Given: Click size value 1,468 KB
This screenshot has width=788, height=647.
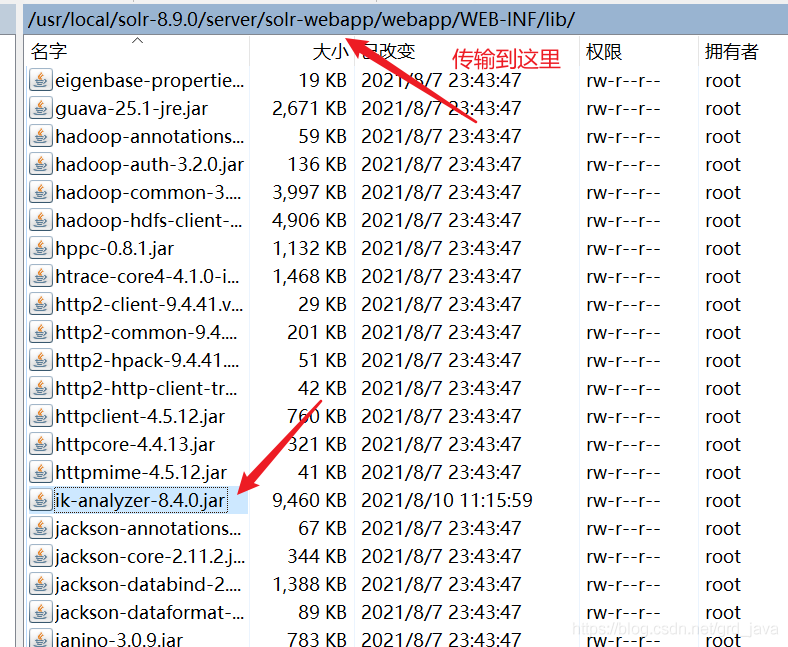Looking at the screenshot, I should [x=310, y=277].
